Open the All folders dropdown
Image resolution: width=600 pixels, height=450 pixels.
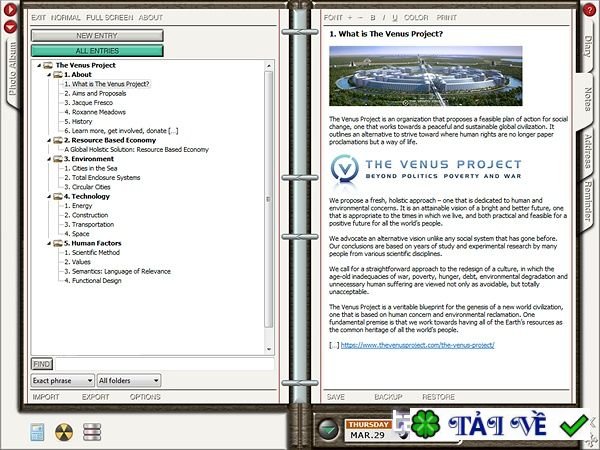pos(129,380)
